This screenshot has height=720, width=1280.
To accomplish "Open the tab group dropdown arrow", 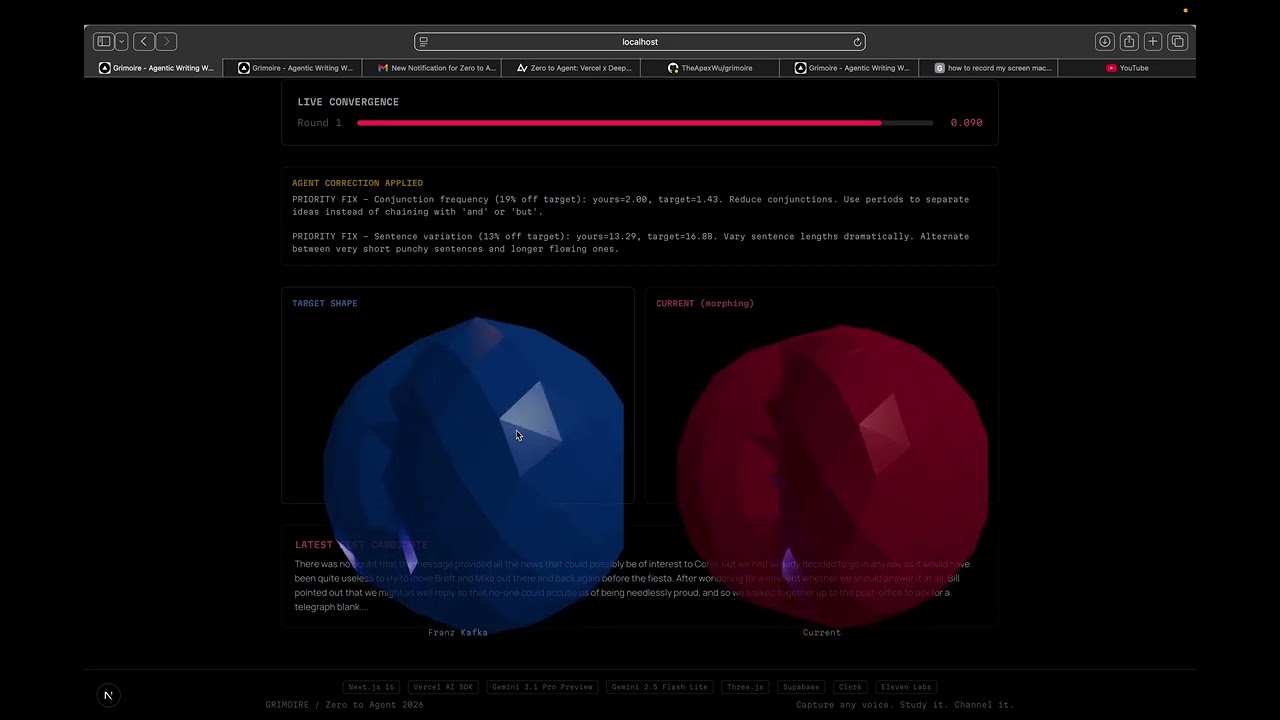I will tap(122, 42).
